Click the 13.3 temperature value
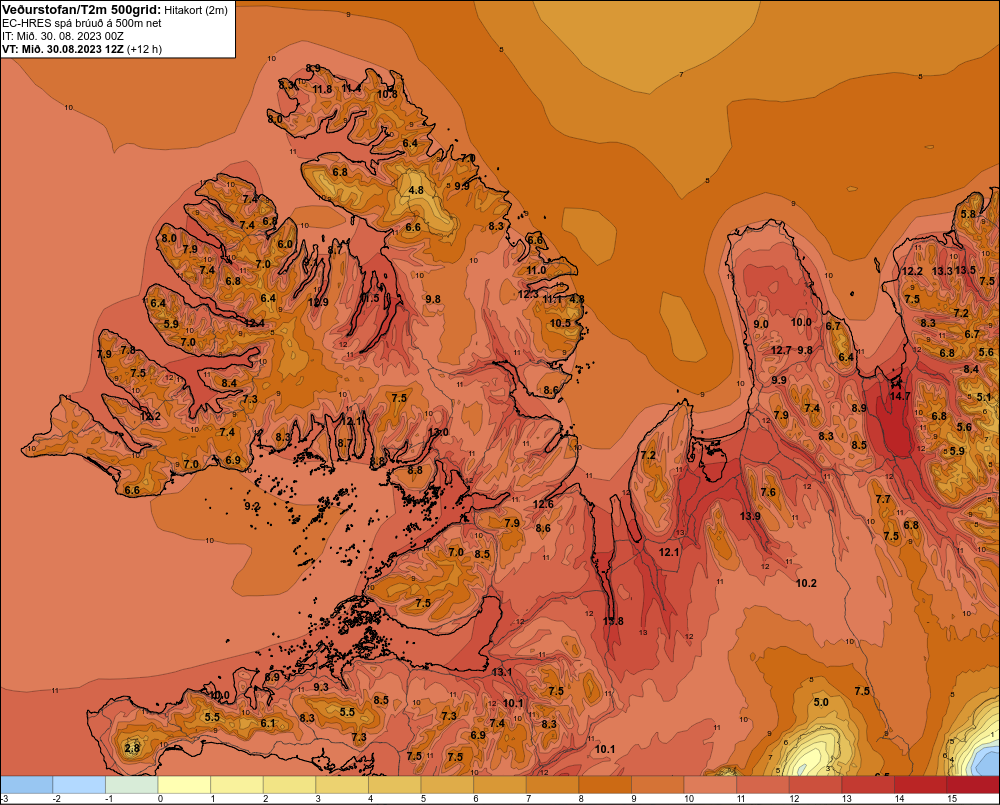The height and width of the screenshot is (805, 1000). [942, 271]
